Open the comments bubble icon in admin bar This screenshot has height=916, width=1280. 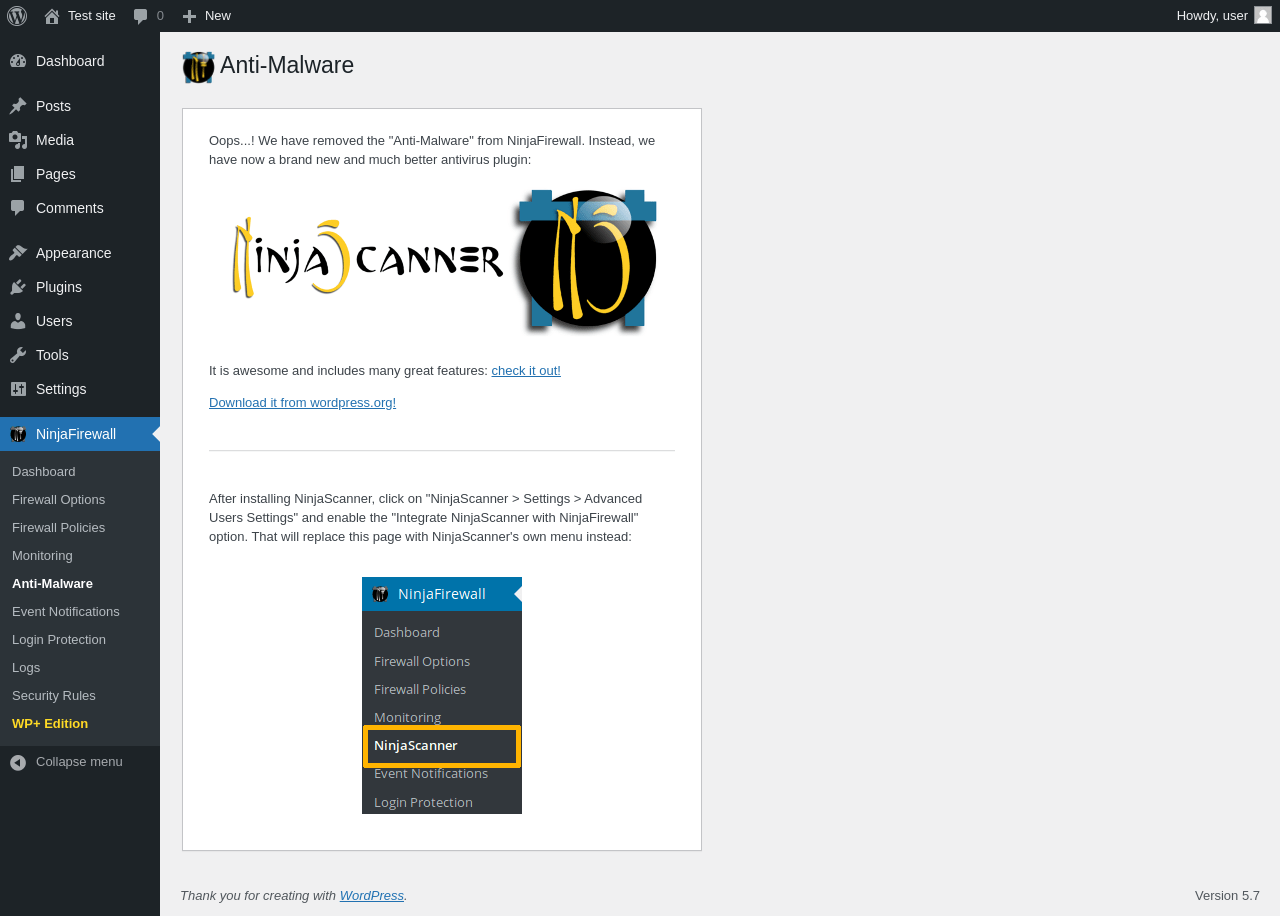tap(141, 16)
